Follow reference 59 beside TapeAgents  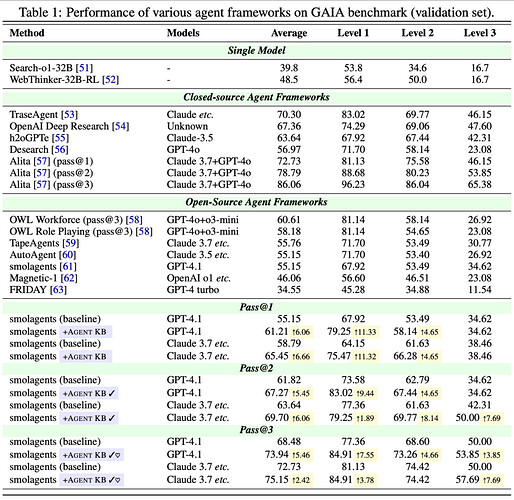[71, 243]
